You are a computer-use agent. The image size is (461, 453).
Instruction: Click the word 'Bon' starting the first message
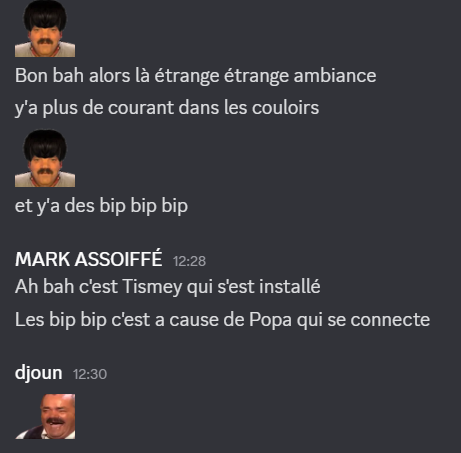point(31,76)
